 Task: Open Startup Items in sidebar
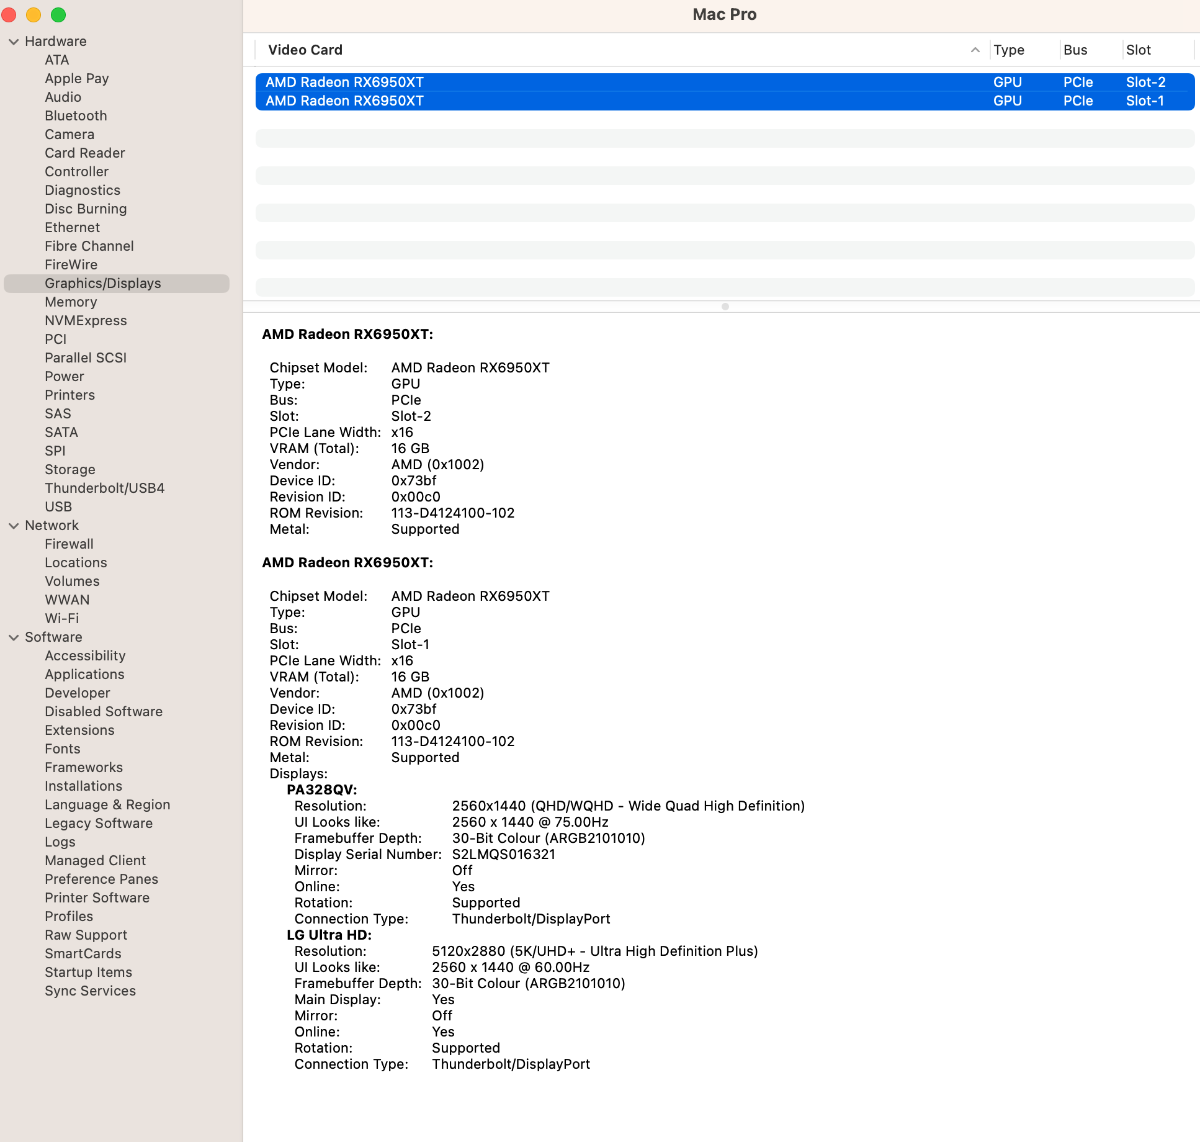click(88, 973)
